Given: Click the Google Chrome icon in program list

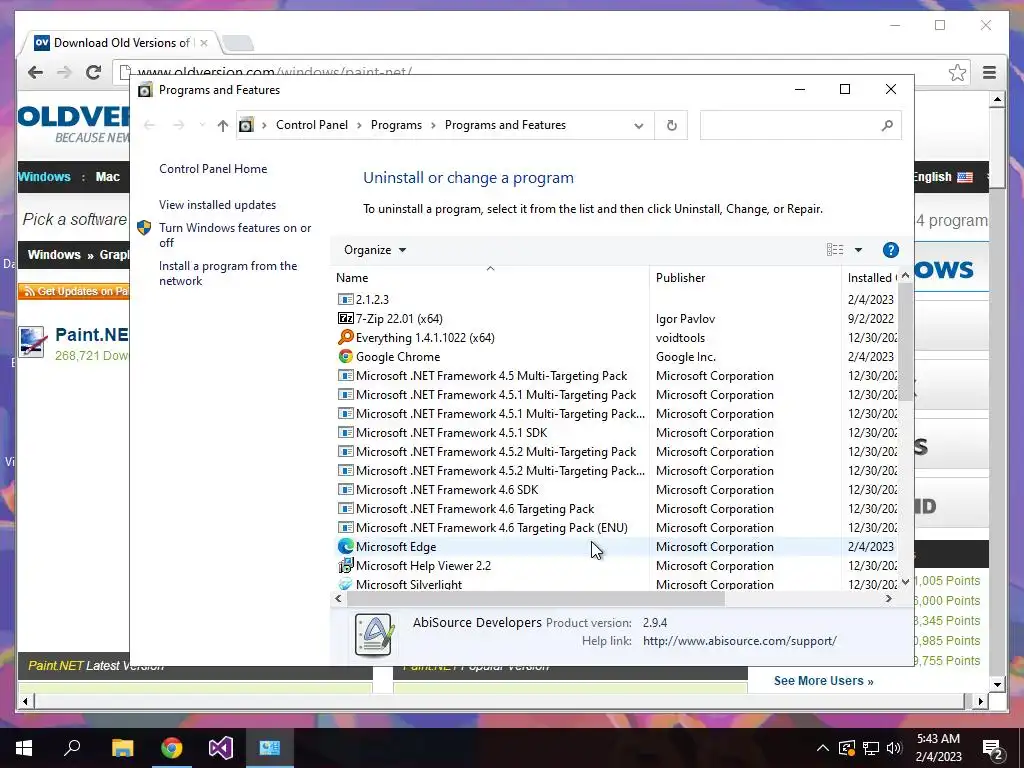Looking at the screenshot, I should (x=345, y=357).
